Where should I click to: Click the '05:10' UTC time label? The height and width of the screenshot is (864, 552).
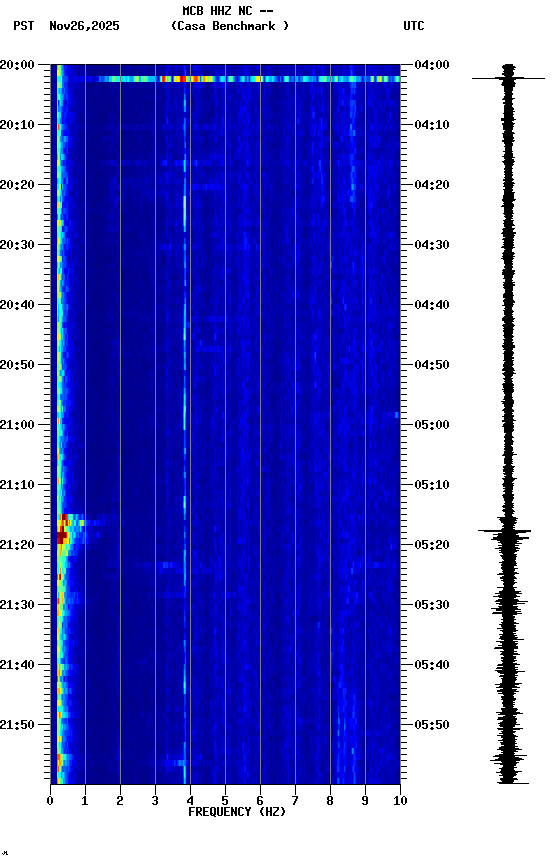click(x=432, y=485)
